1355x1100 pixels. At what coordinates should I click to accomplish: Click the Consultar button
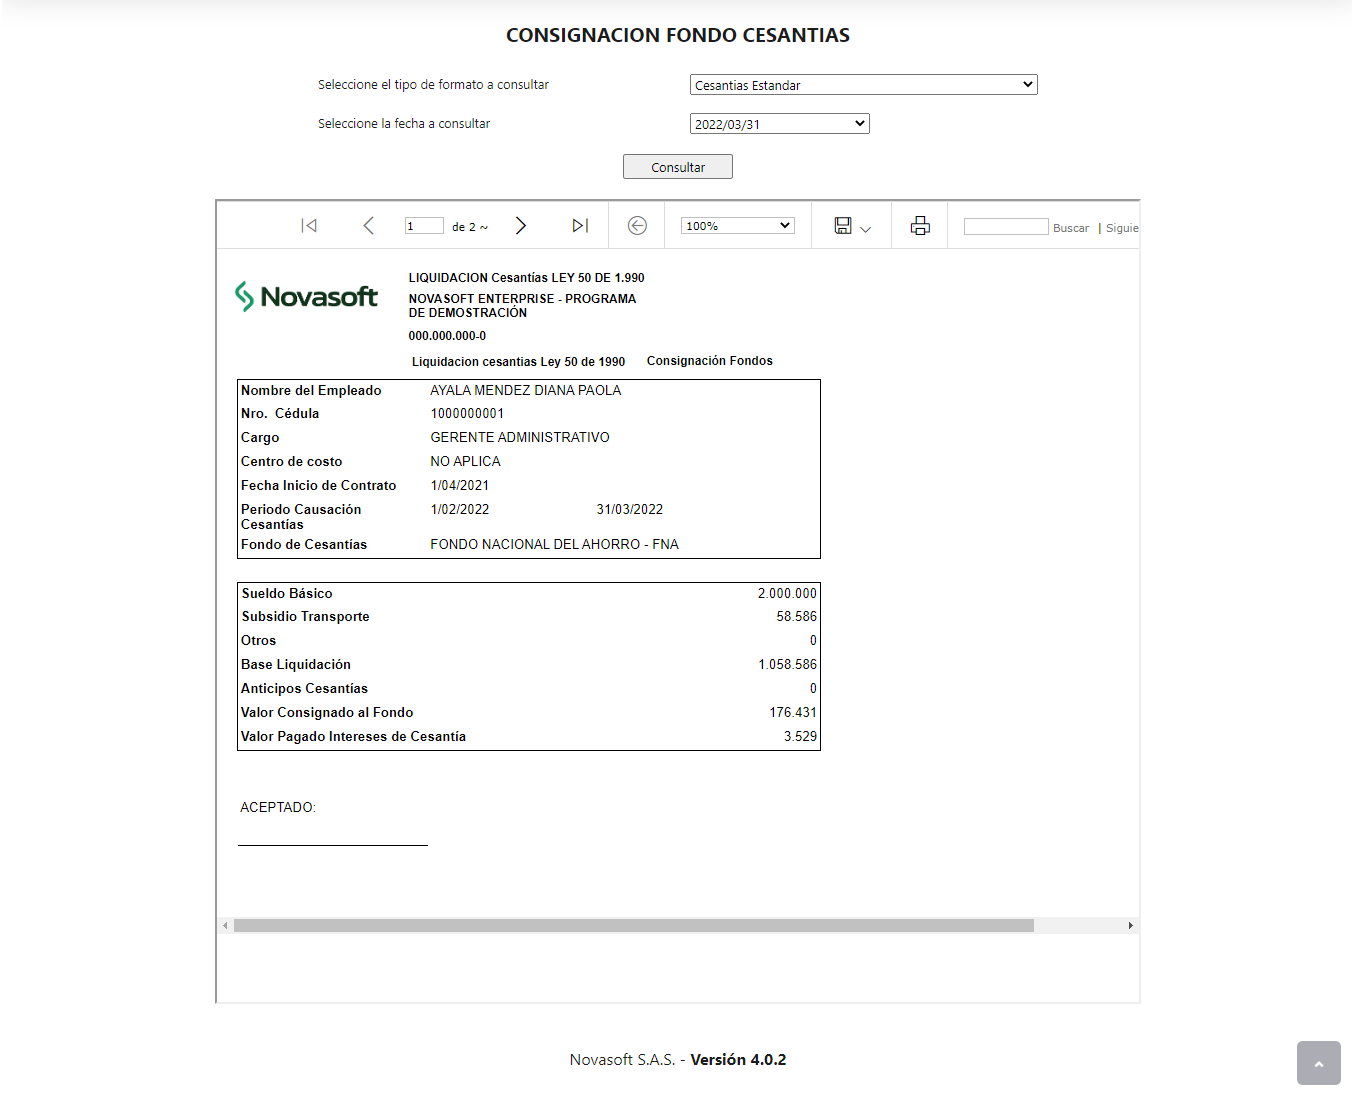(678, 167)
